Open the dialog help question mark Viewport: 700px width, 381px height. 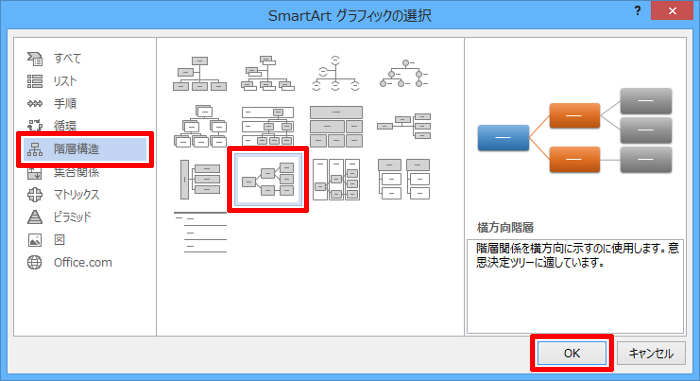pyautogui.click(x=638, y=11)
